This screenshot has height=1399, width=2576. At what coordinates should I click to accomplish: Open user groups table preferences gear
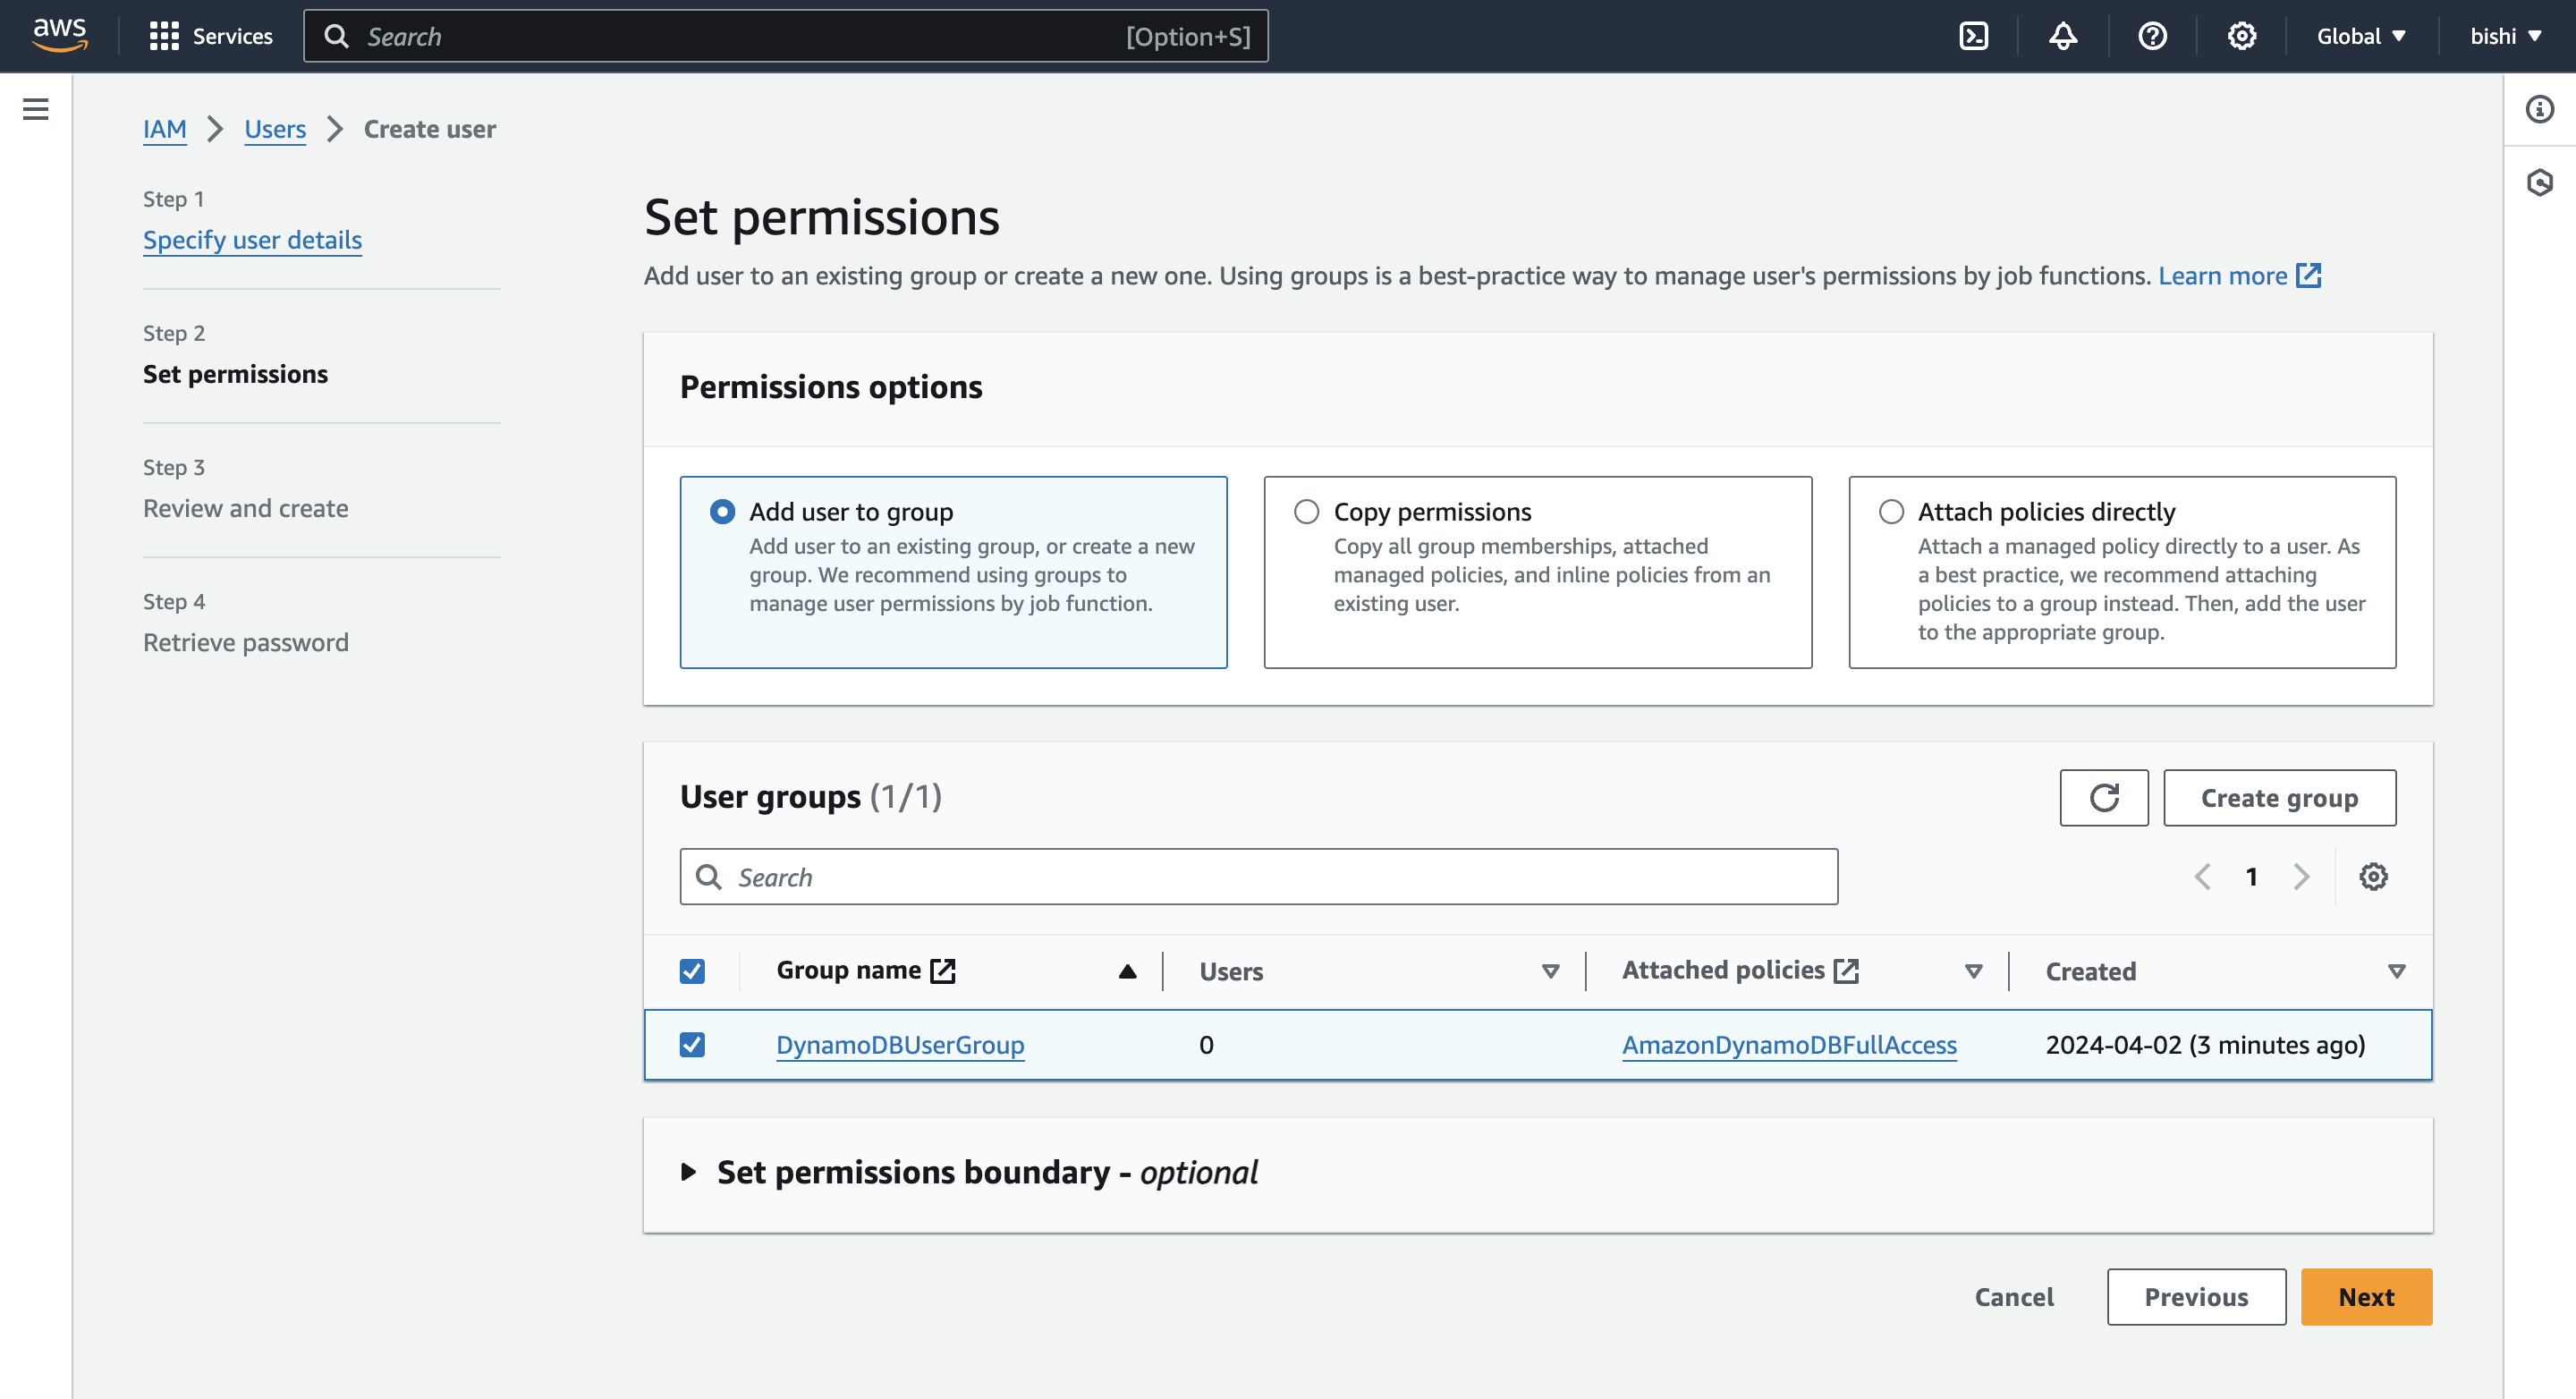tap(2373, 877)
